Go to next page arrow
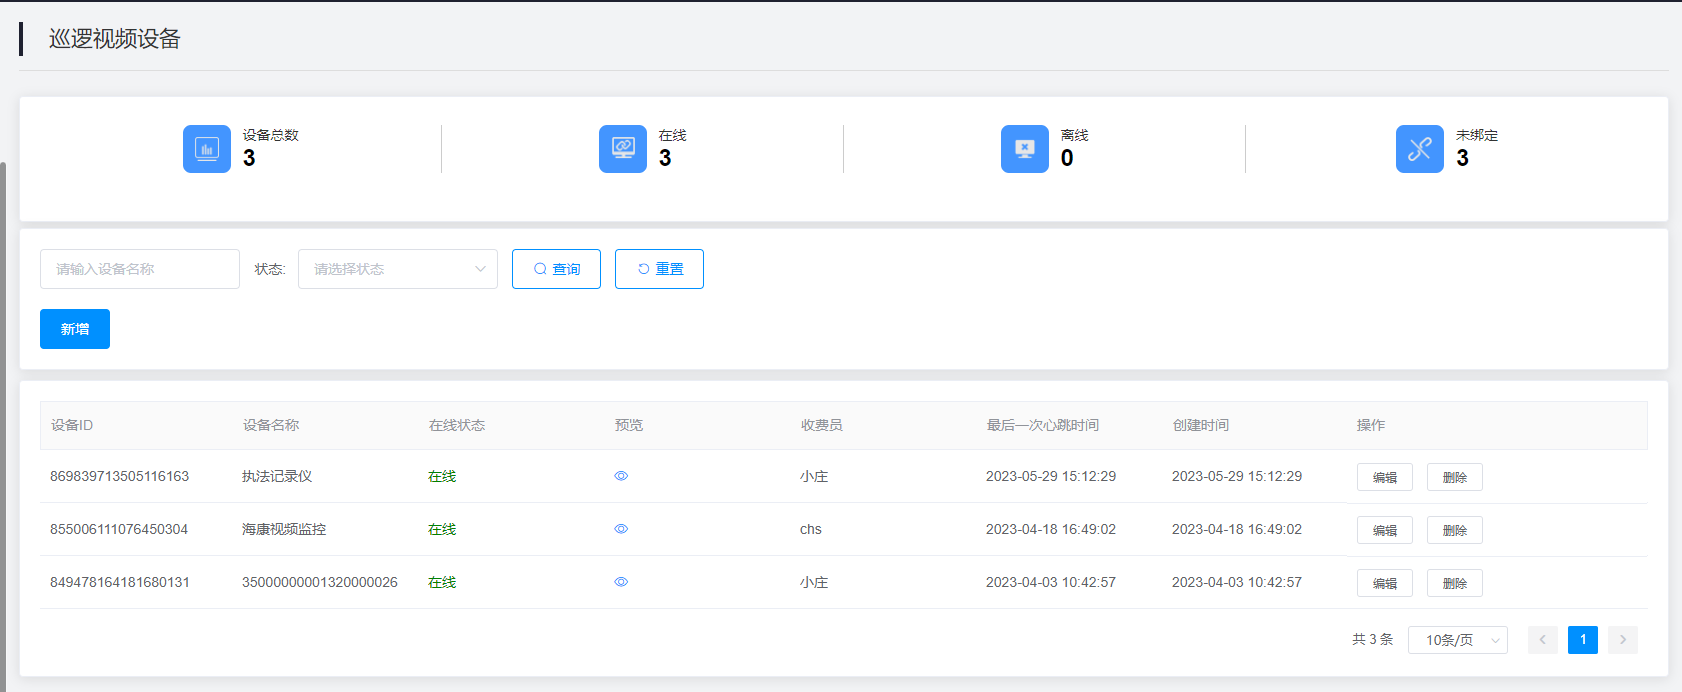Image resolution: width=1682 pixels, height=692 pixels. pos(1622,640)
